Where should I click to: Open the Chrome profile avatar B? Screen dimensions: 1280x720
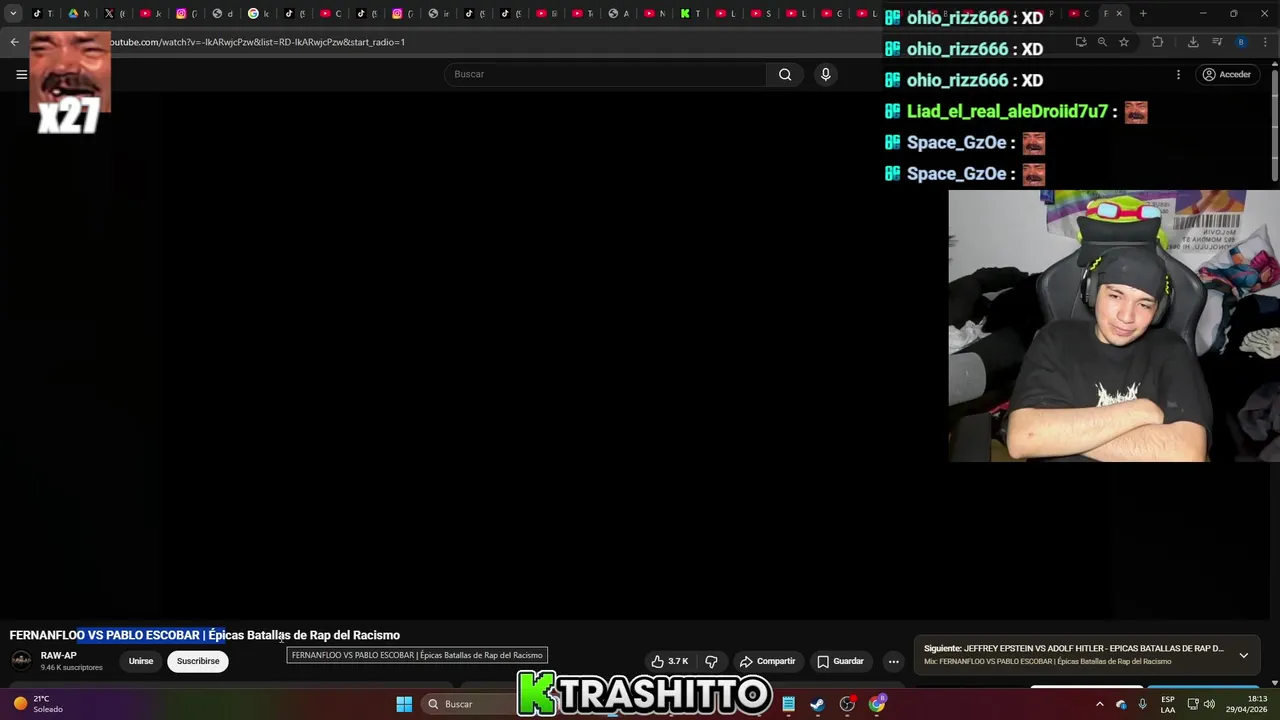[x=1241, y=42]
